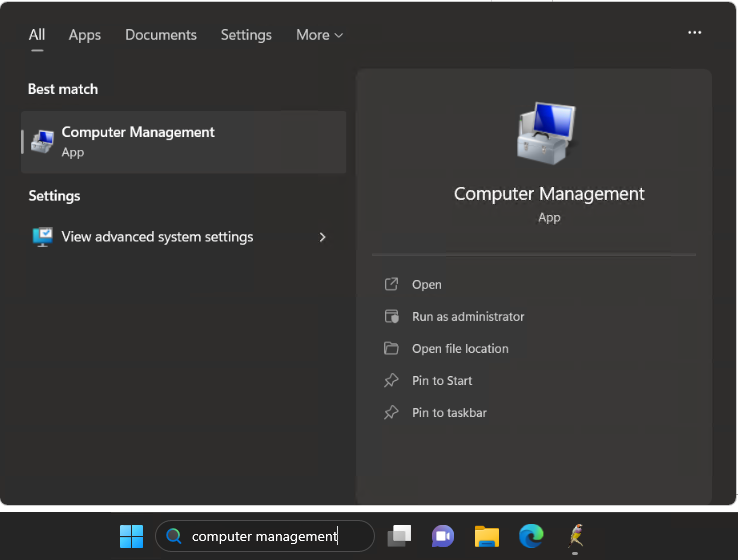Image resolution: width=738 pixels, height=560 pixels.
Task: Expand View advanced system settings chevron
Action: [x=322, y=237]
